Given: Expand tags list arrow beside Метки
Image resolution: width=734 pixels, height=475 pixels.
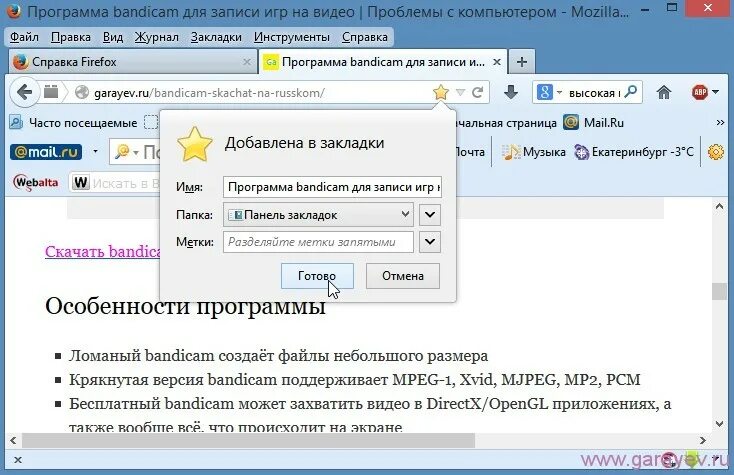Looking at the screenshot, I should click(x=430, y=242).
